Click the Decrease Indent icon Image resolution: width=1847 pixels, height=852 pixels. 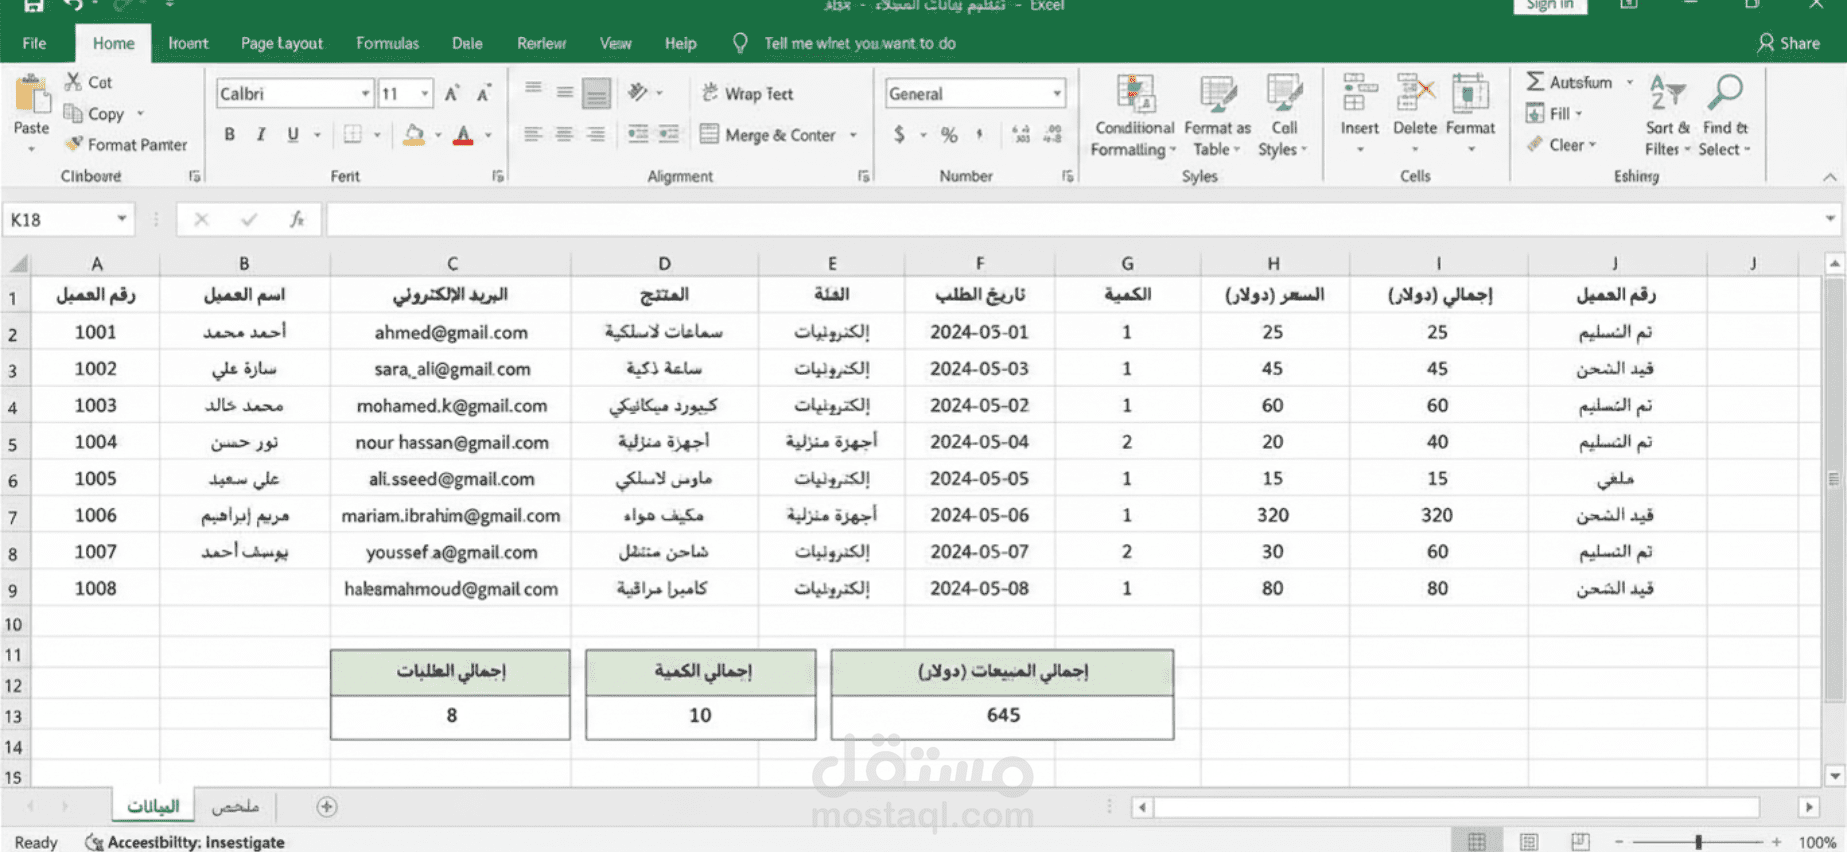click(638, 134)
